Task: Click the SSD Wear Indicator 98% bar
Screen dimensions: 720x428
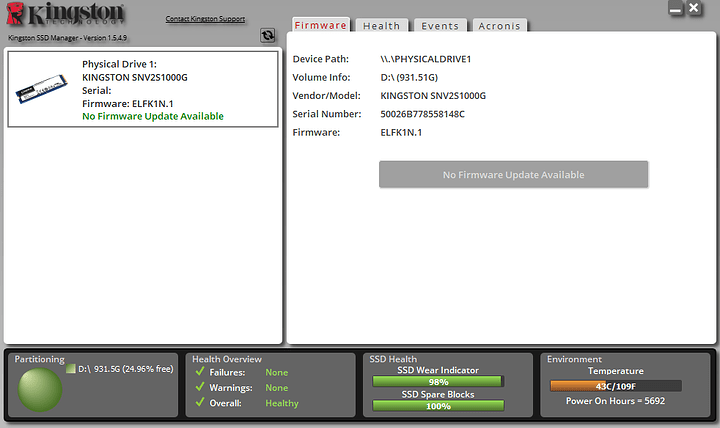Action: point(438,382)
